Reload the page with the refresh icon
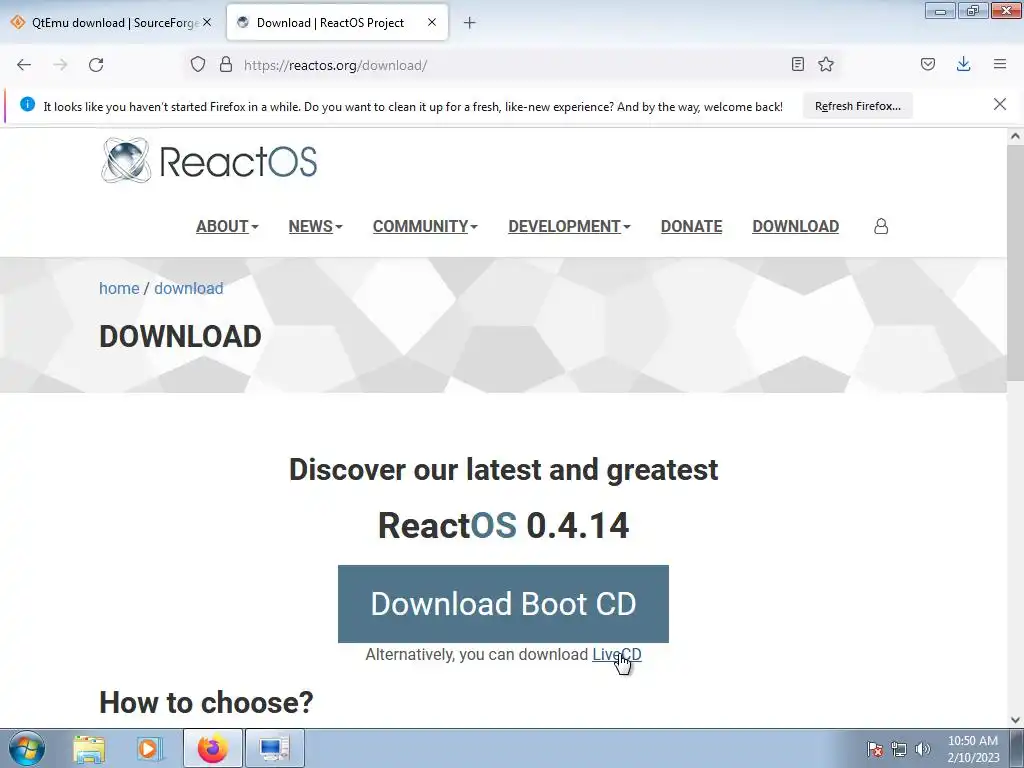This screenshot has width=1024, height=768. (96, 65)
